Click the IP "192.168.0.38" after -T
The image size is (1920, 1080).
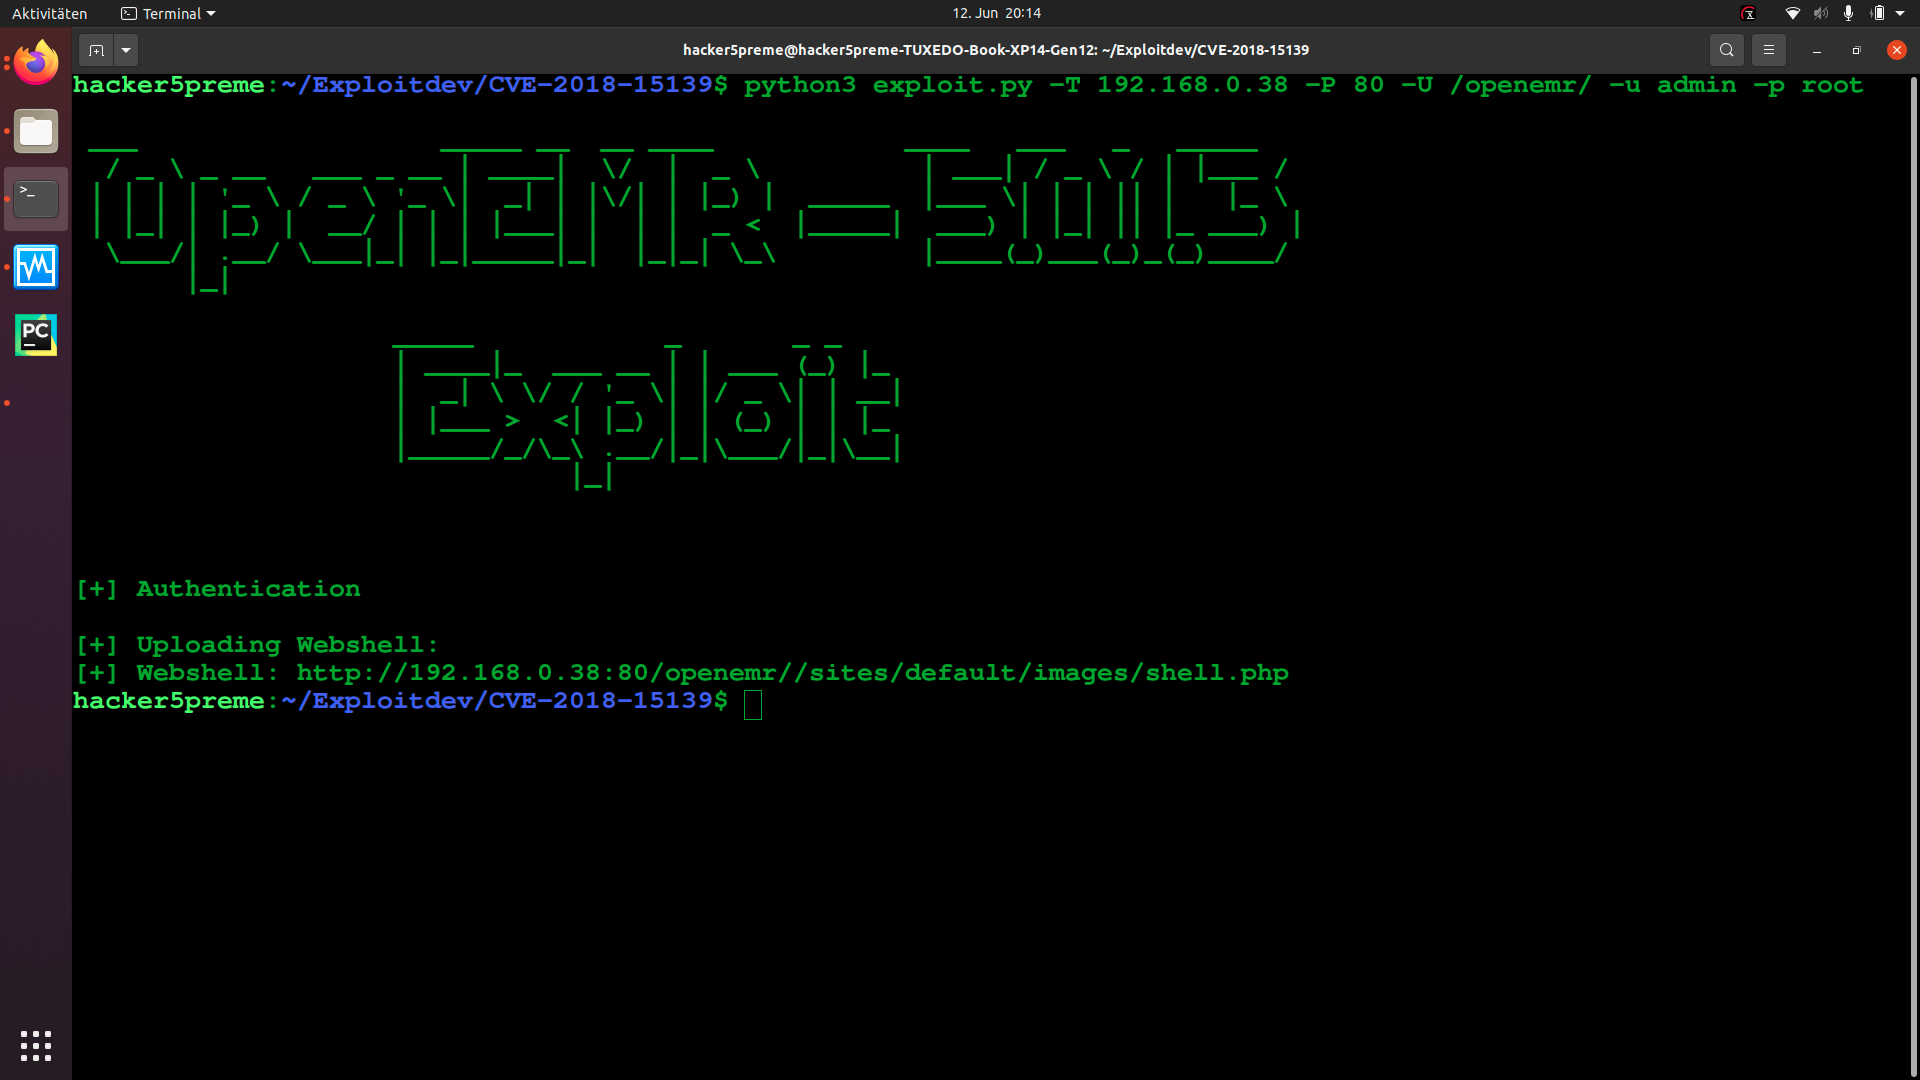tap(1192, 85)
